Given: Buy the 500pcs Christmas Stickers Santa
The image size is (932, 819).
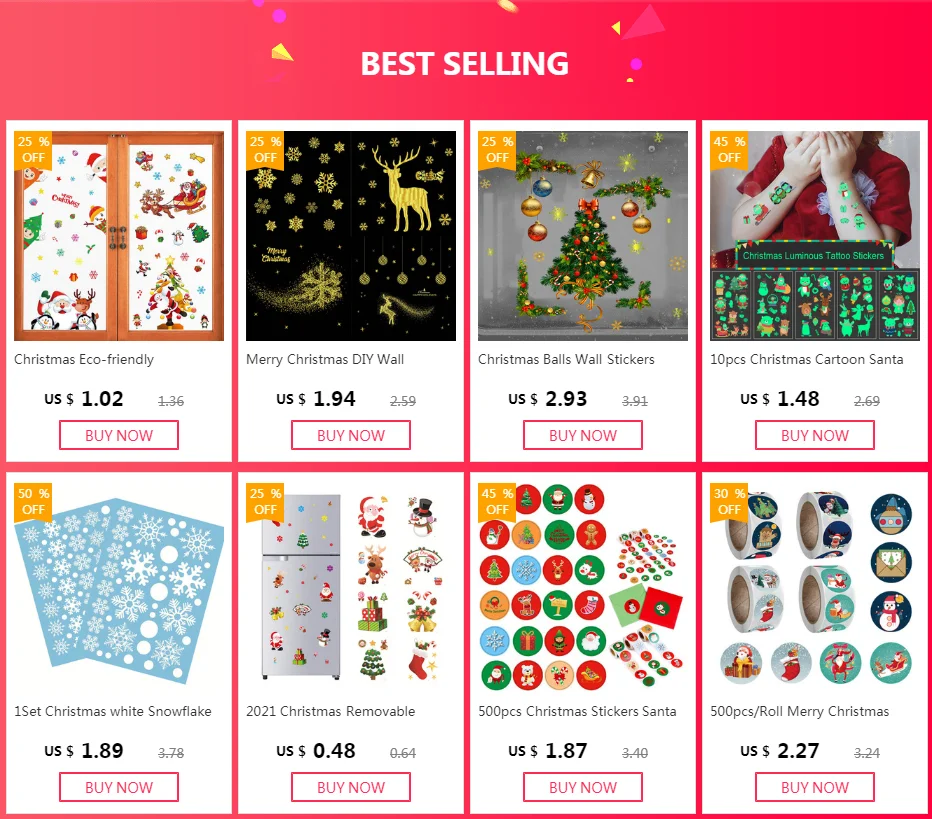Looking at the screenshot, I should tap(582, 787).
